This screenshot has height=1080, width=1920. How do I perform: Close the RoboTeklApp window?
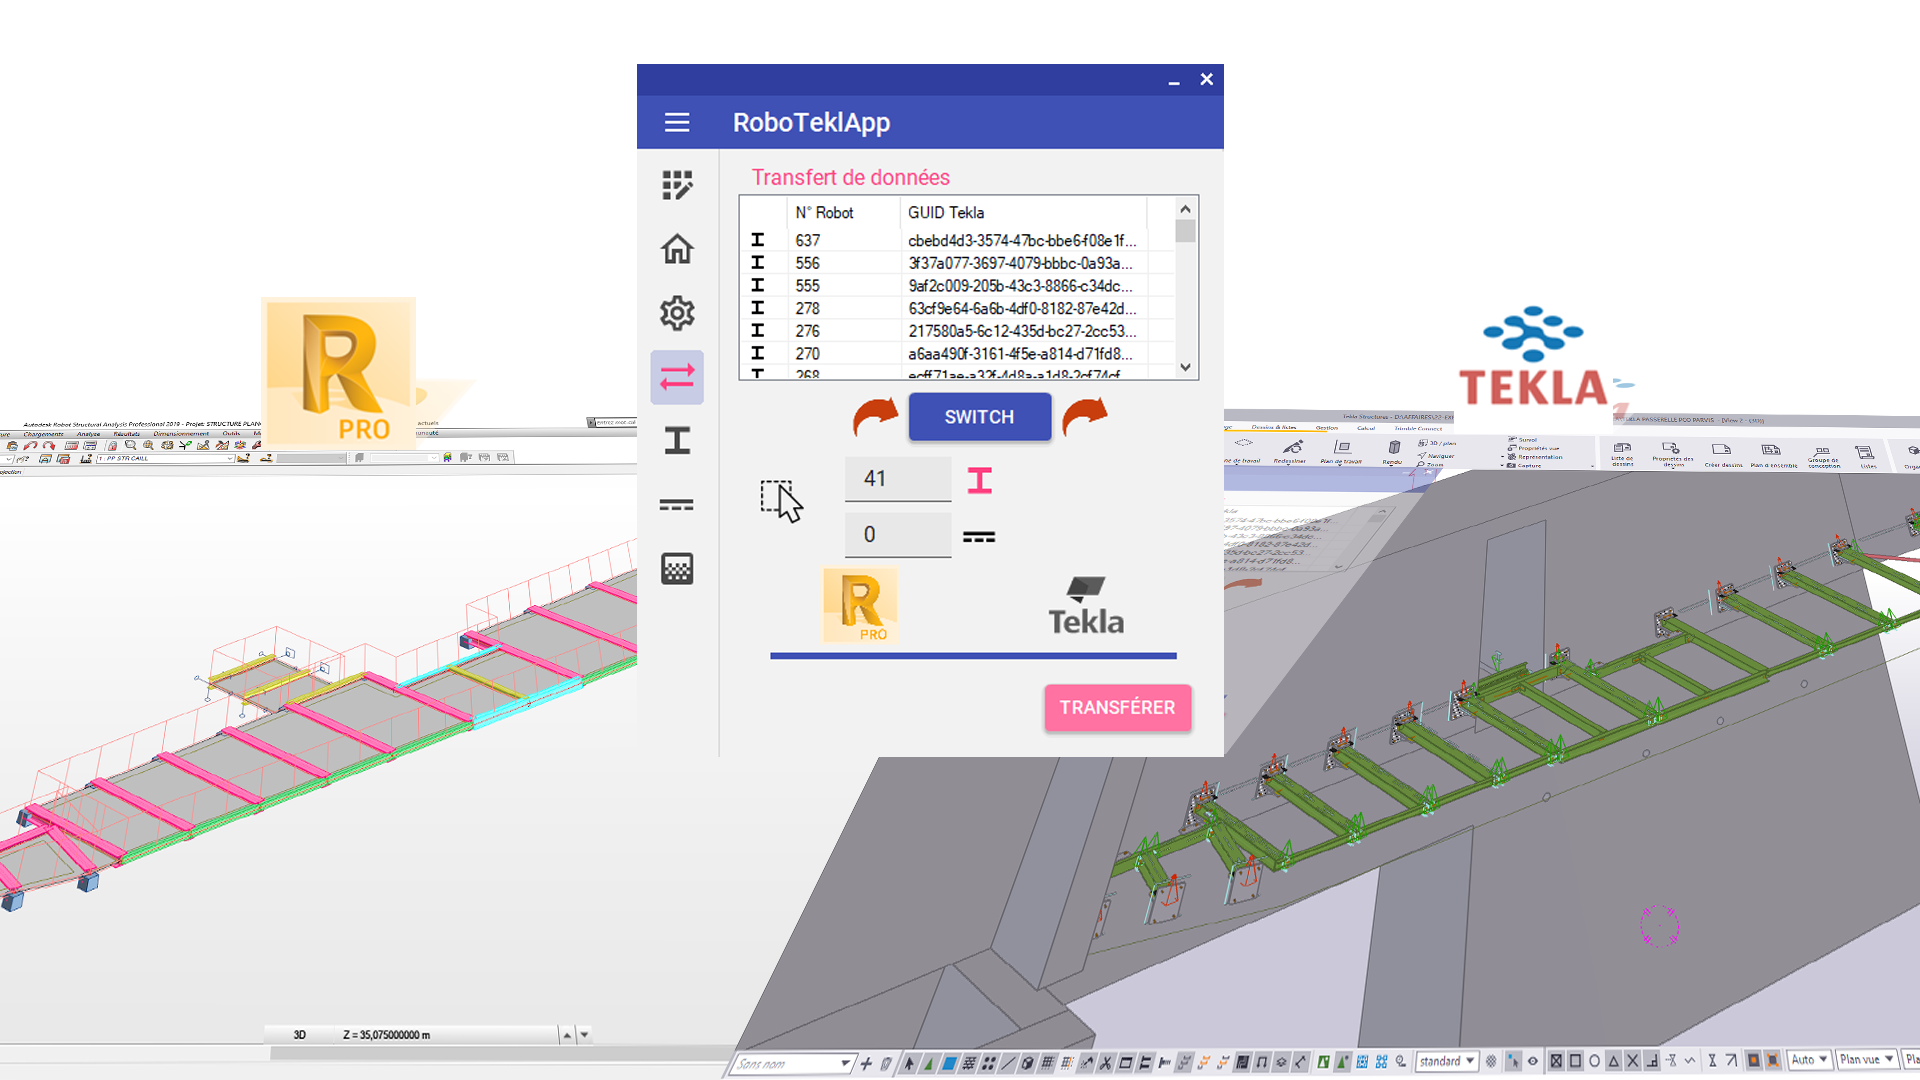point(1207,79)
